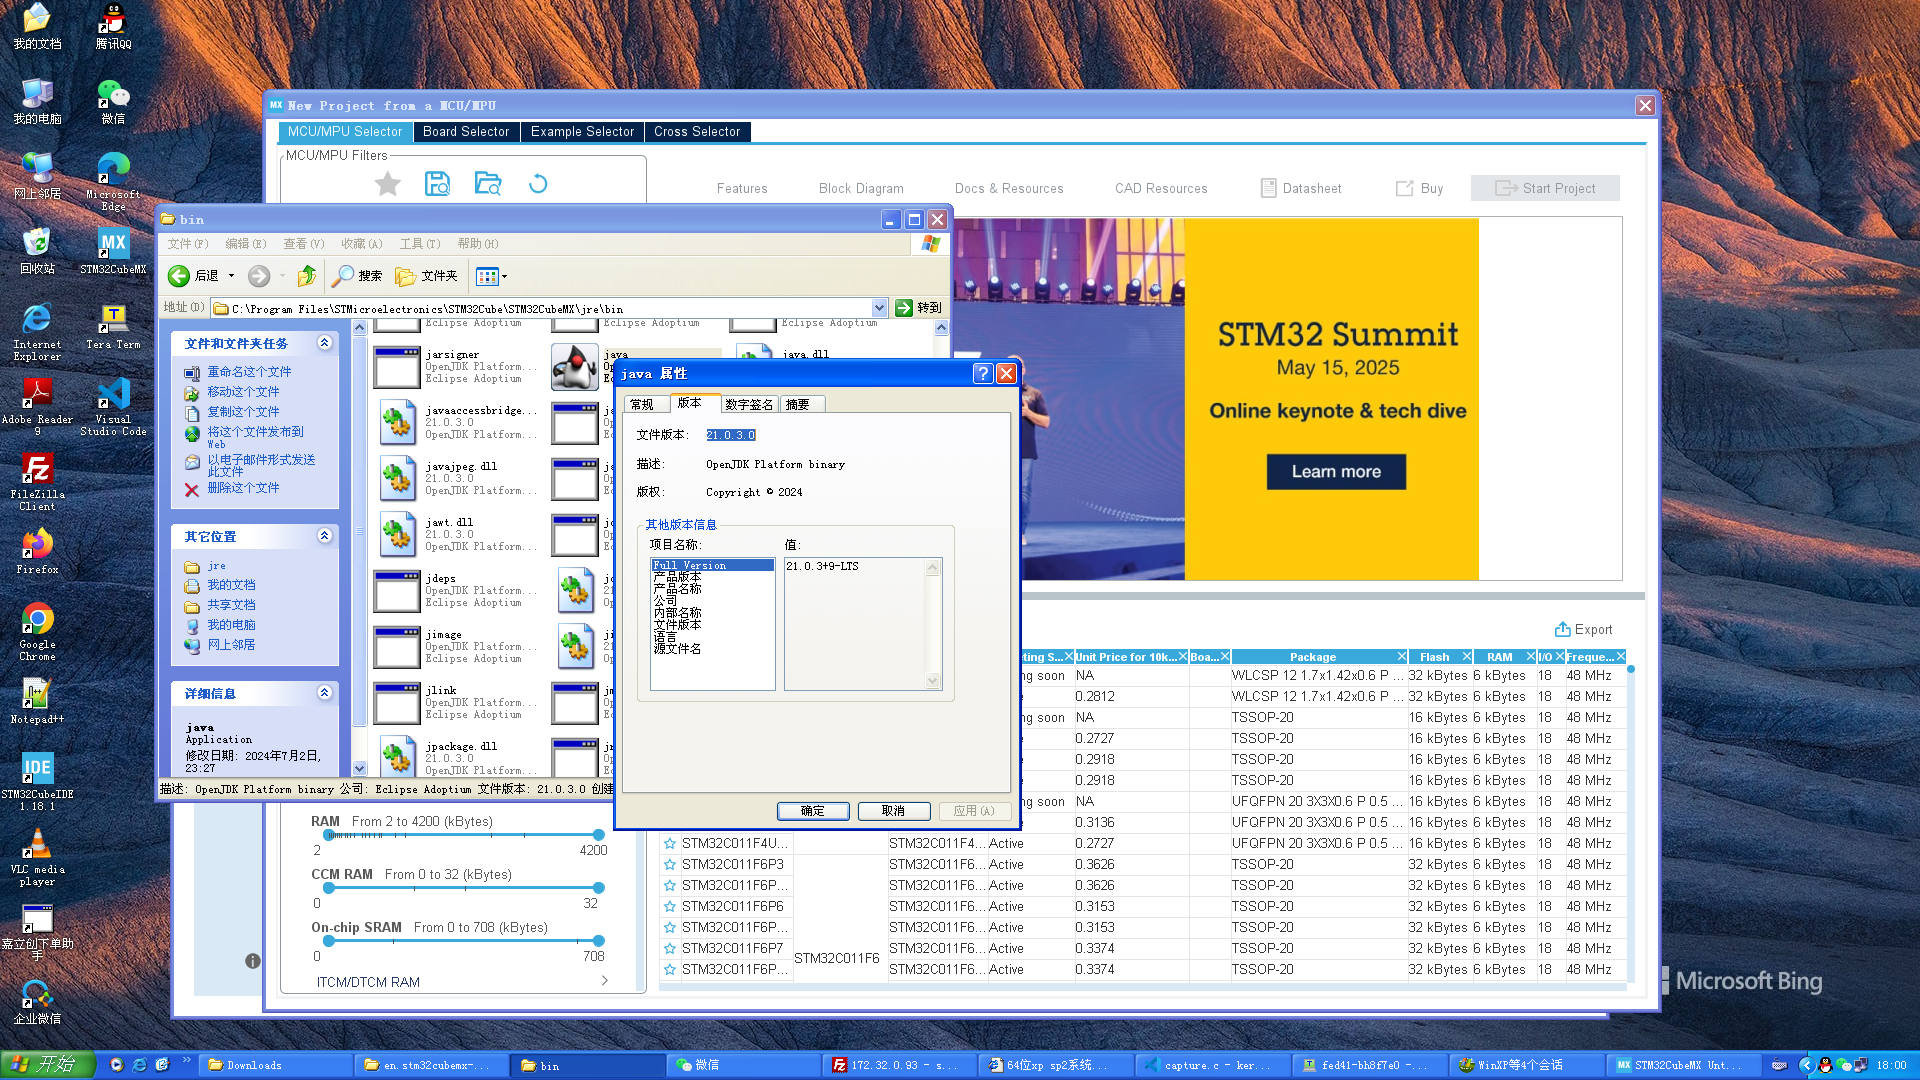Toggle favorite star for STM32C011F6P7 row

coord(670,949)
